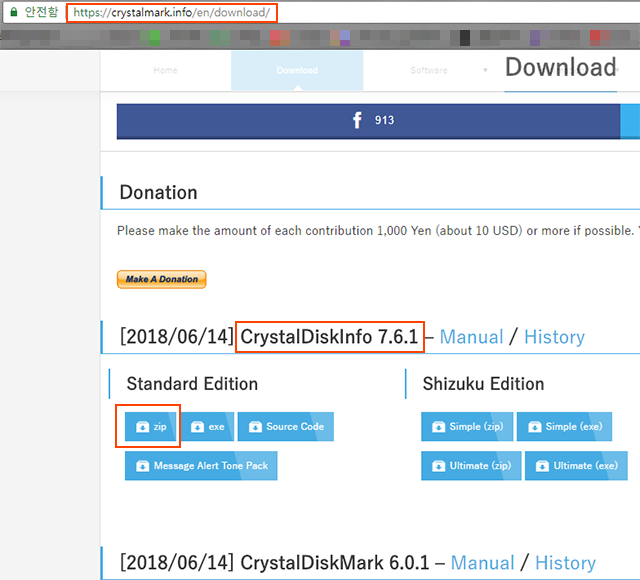This screenshot has height=580, width=640.
Task: Open the CrystalDiskInfo Manual link
Action: [471, 337]
